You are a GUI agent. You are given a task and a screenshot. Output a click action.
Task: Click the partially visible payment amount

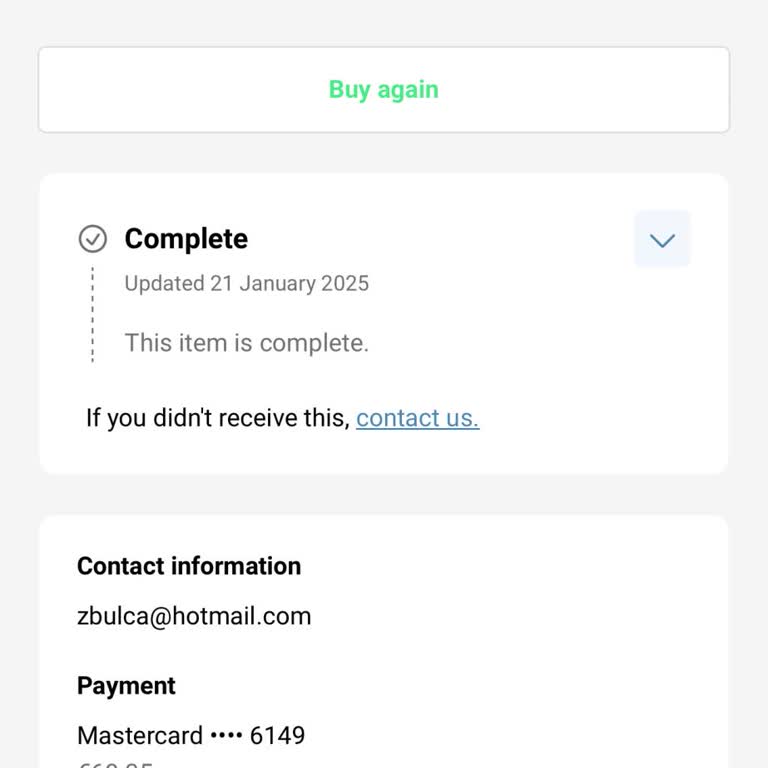pyautogui.click(x=115, y=764)
